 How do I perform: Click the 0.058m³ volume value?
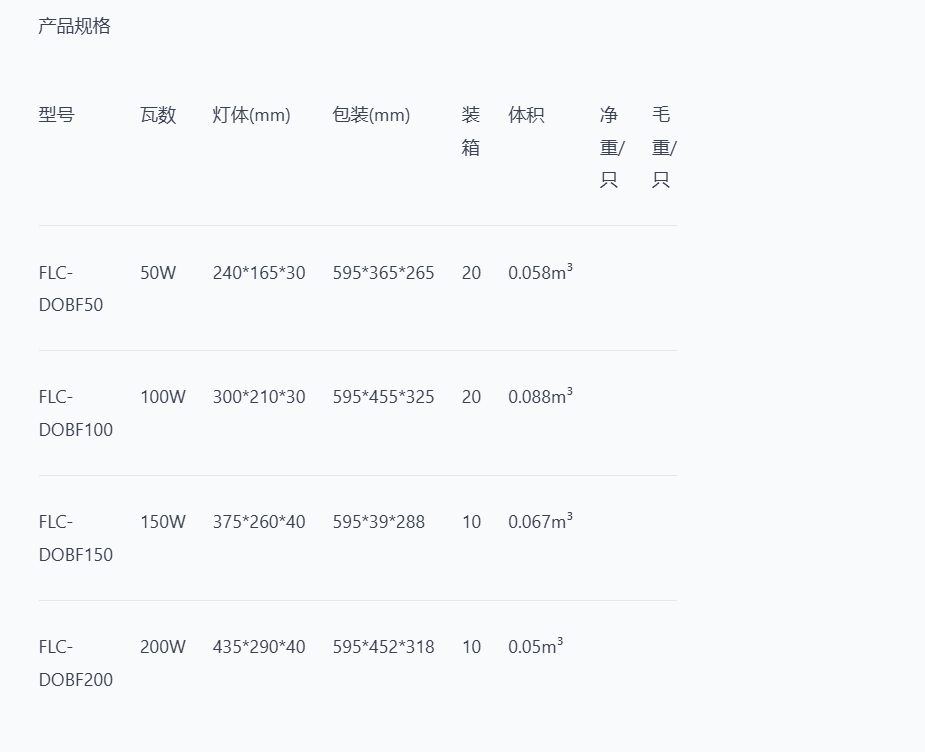click(x=540, y=272)
